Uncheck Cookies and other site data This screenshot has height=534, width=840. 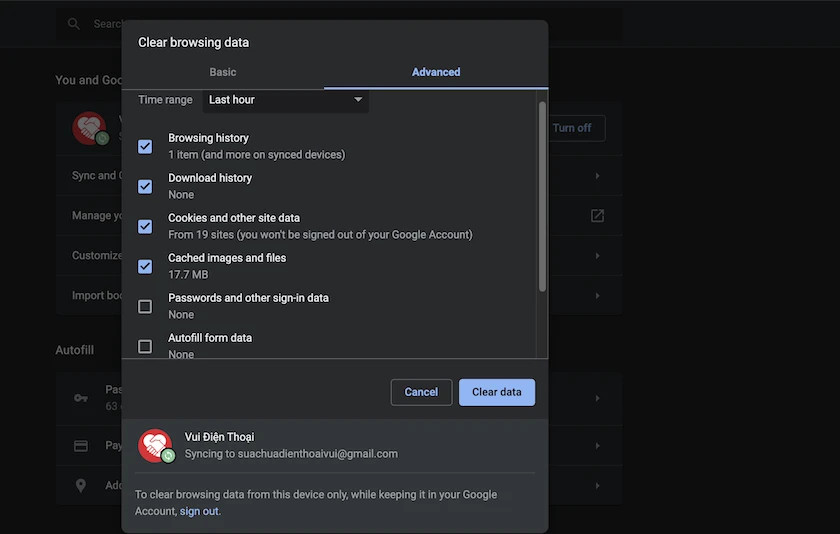pyautogui.click(x=145, y=227)
